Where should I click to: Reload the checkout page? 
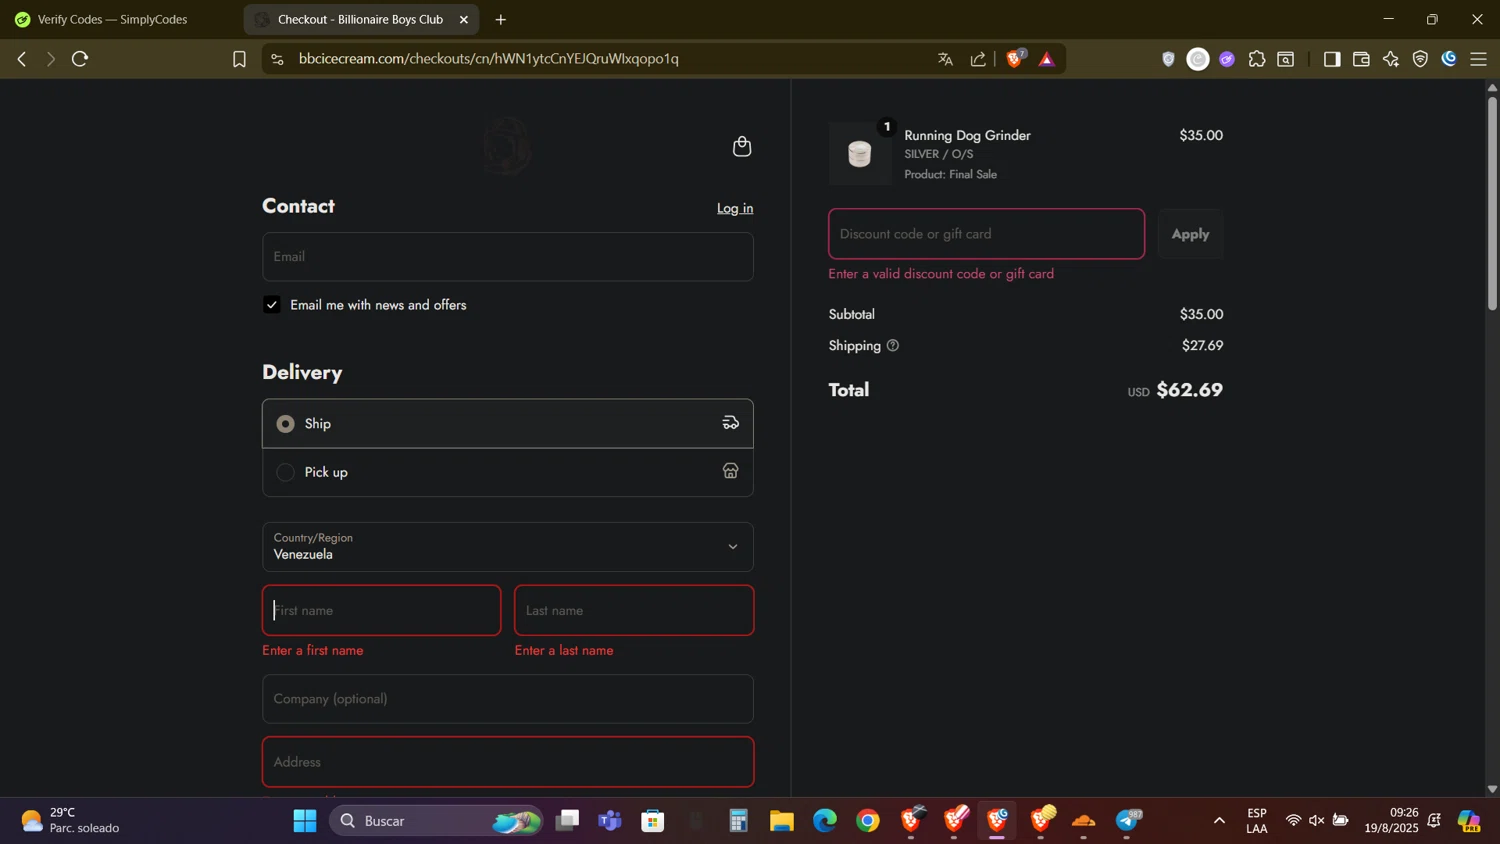[x=80, y=59]
